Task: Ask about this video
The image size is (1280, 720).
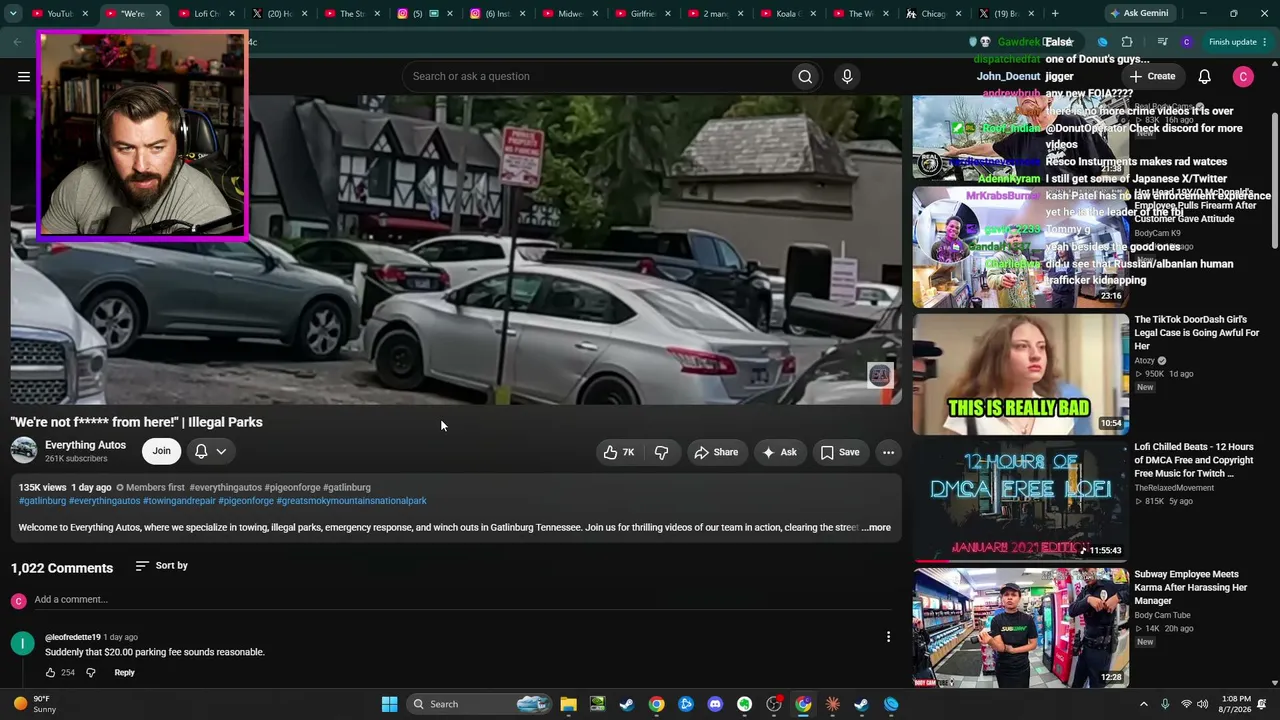Action: [779, 452]
